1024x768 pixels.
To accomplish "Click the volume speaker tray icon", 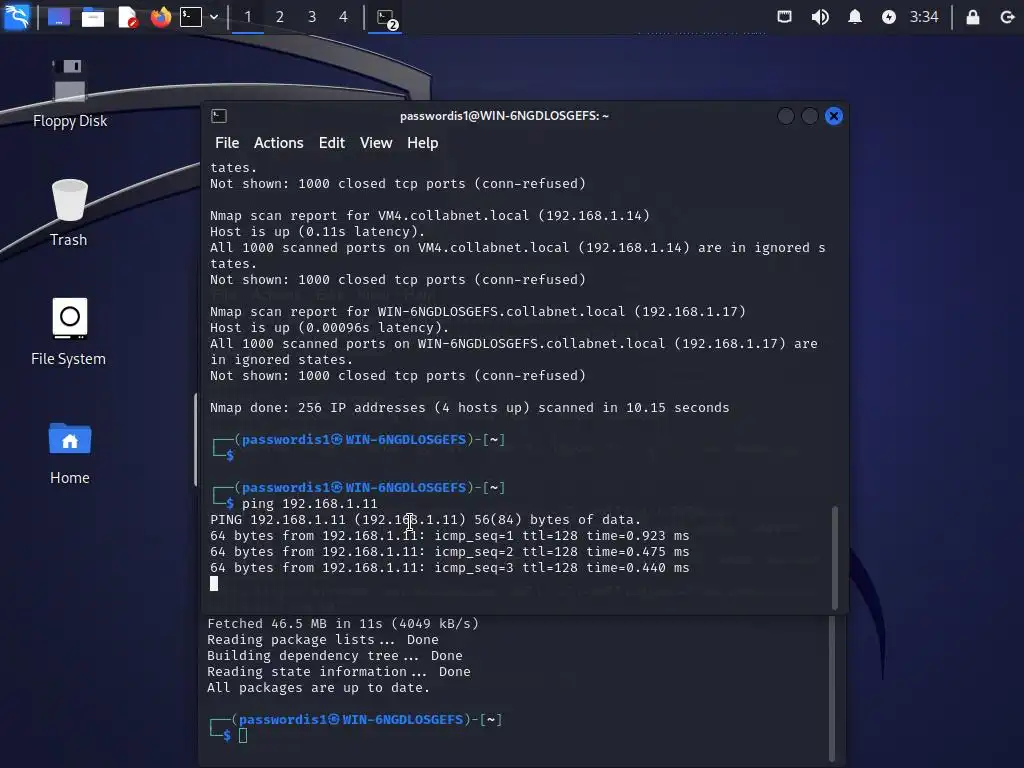I will pyautogui.click(x=820, y=17).
